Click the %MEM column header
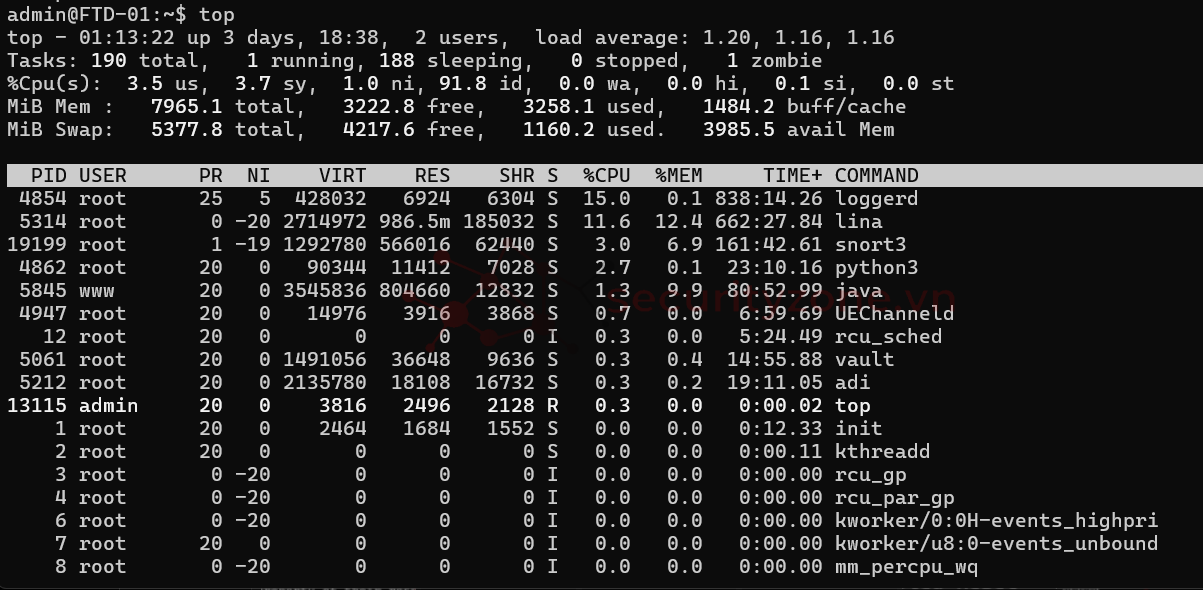Image resolution: width=1203 pixels, height=590 pixels. tap(679, 176)
